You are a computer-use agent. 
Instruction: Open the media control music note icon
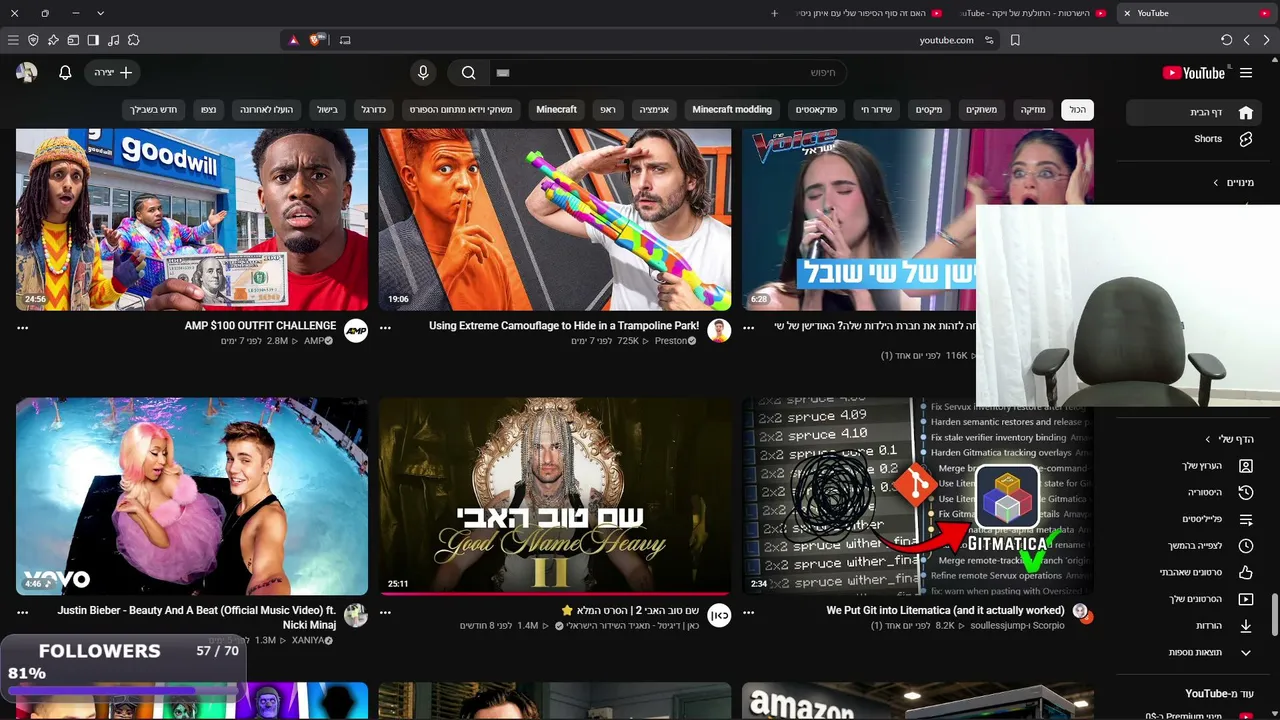113,40
